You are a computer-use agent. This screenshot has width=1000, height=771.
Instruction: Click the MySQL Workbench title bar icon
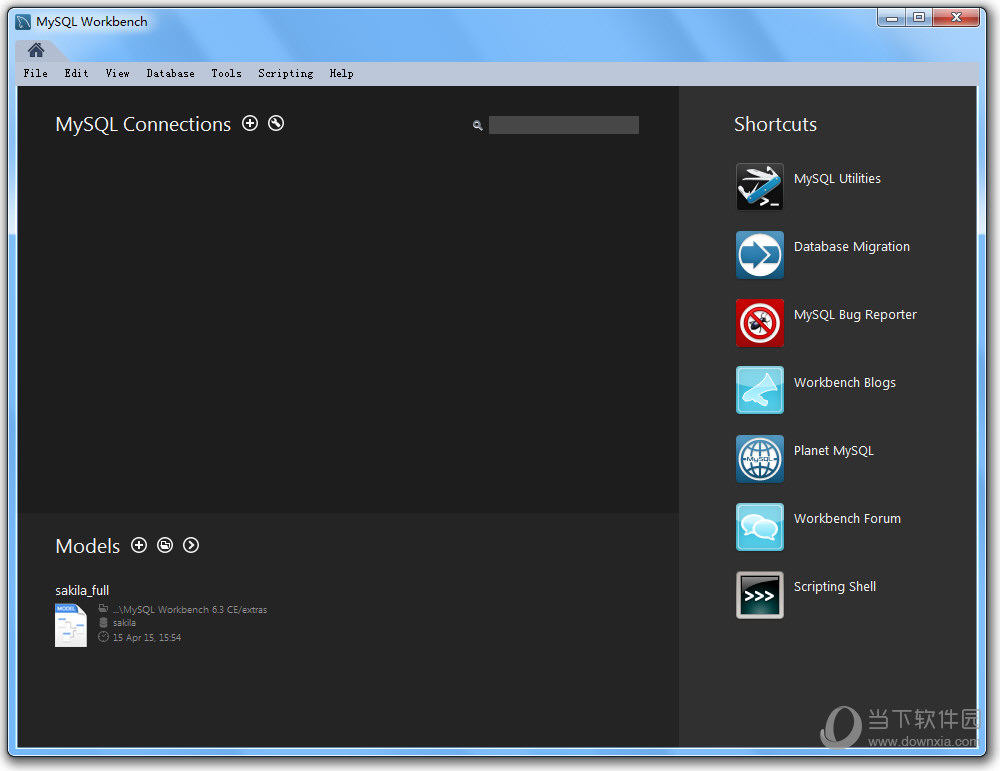(24, 22)
